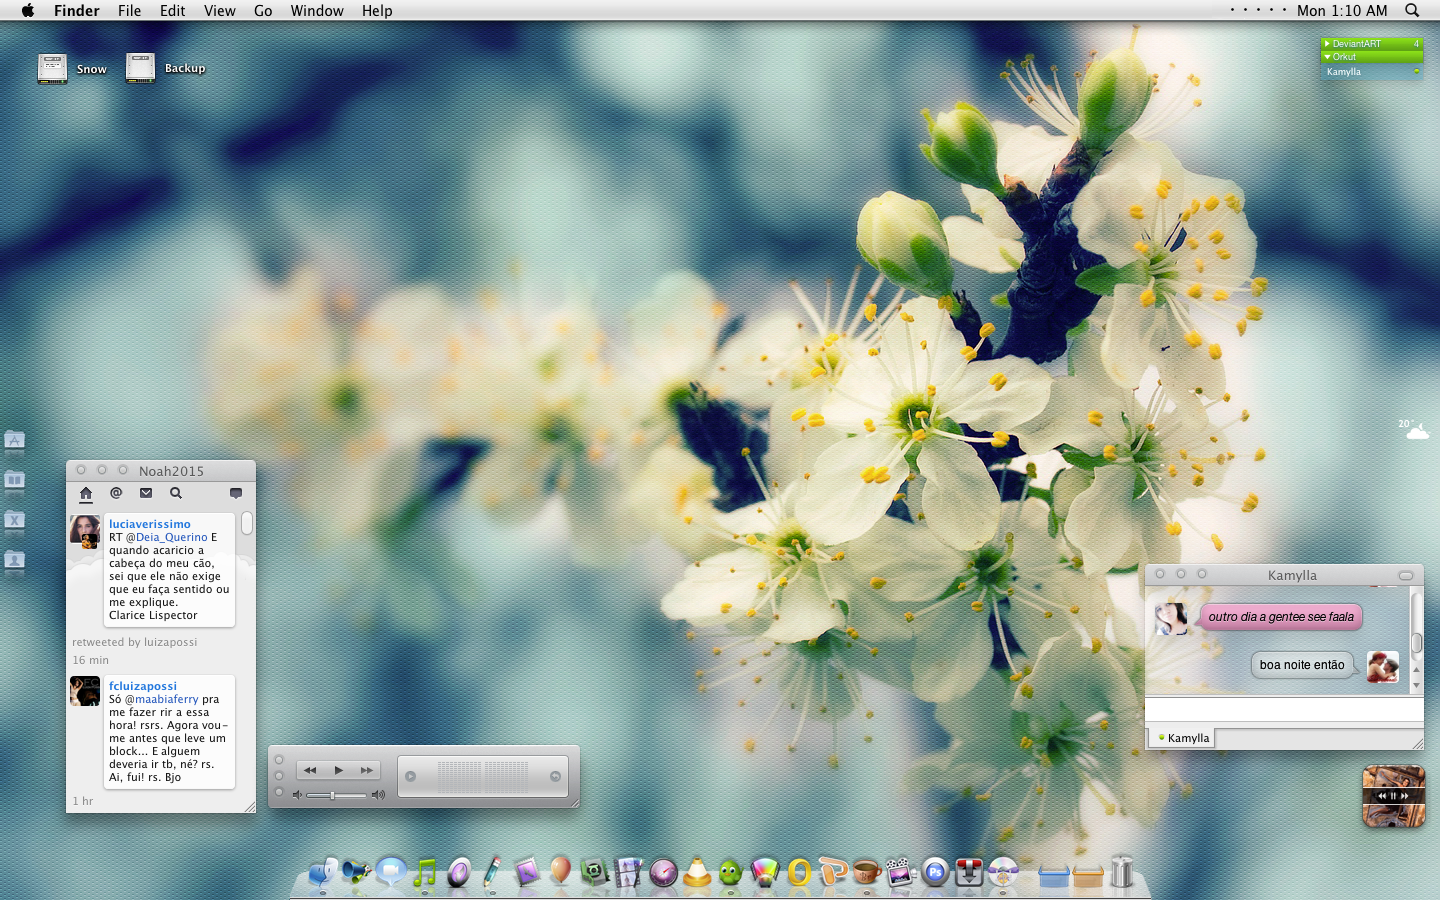
Task: Open the Trash in the Dock
Action: point(1122,872)
